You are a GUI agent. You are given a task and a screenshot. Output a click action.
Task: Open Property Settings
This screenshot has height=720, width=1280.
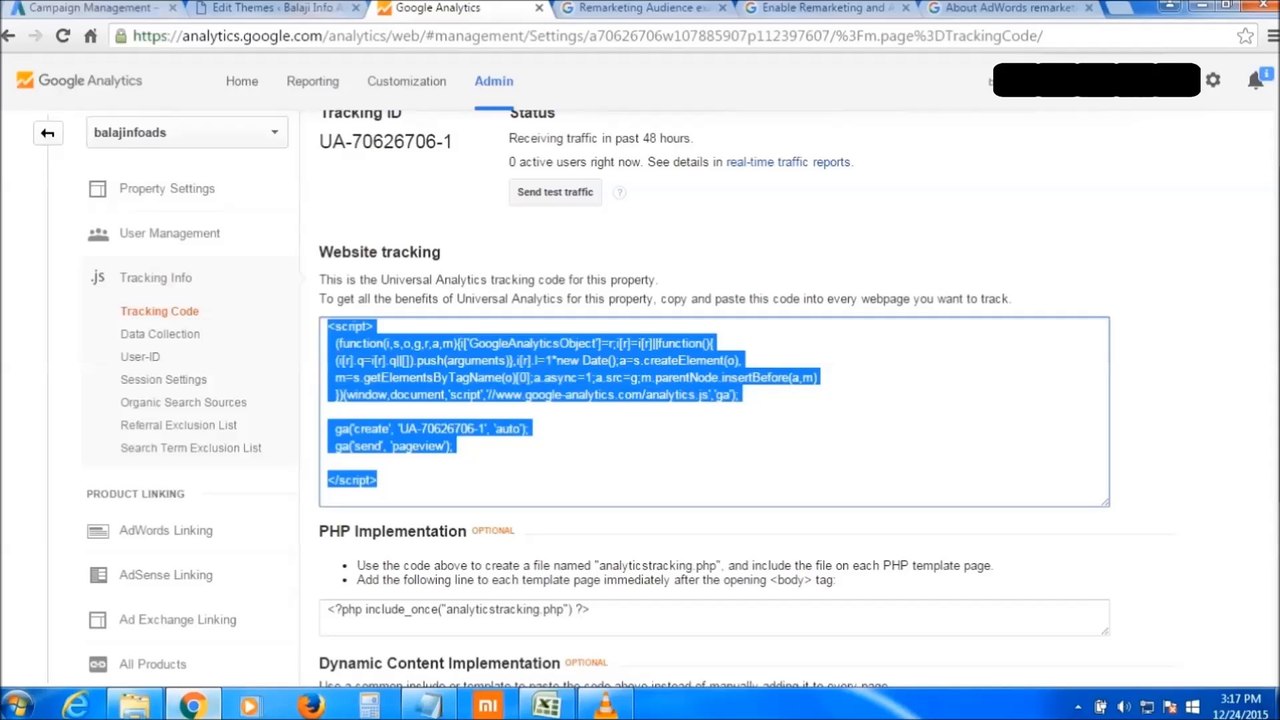pyautogui.click(x=167, y=188)
